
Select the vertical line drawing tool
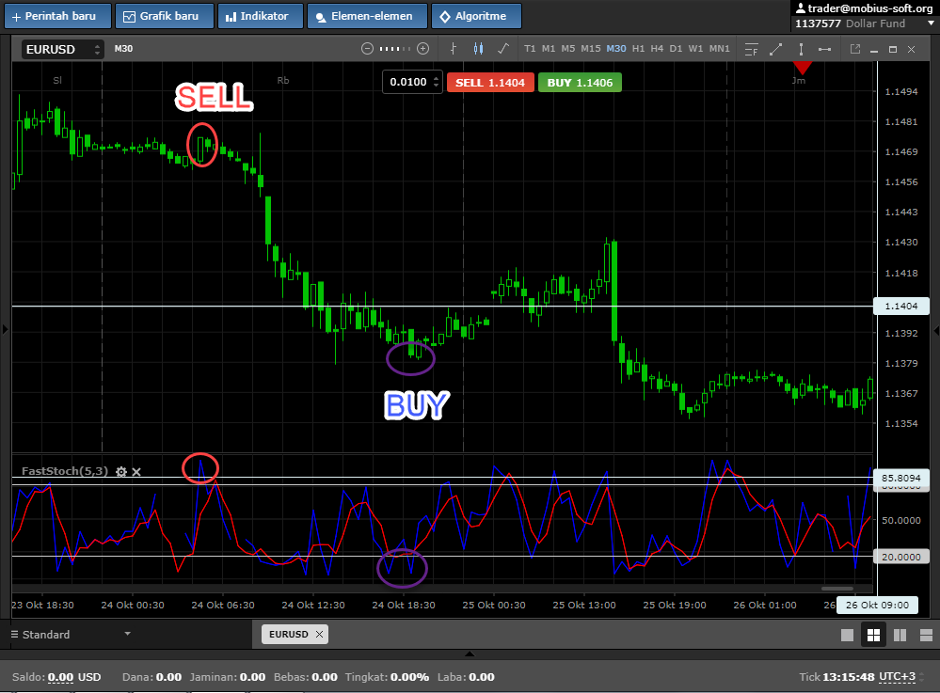(801, 49)
